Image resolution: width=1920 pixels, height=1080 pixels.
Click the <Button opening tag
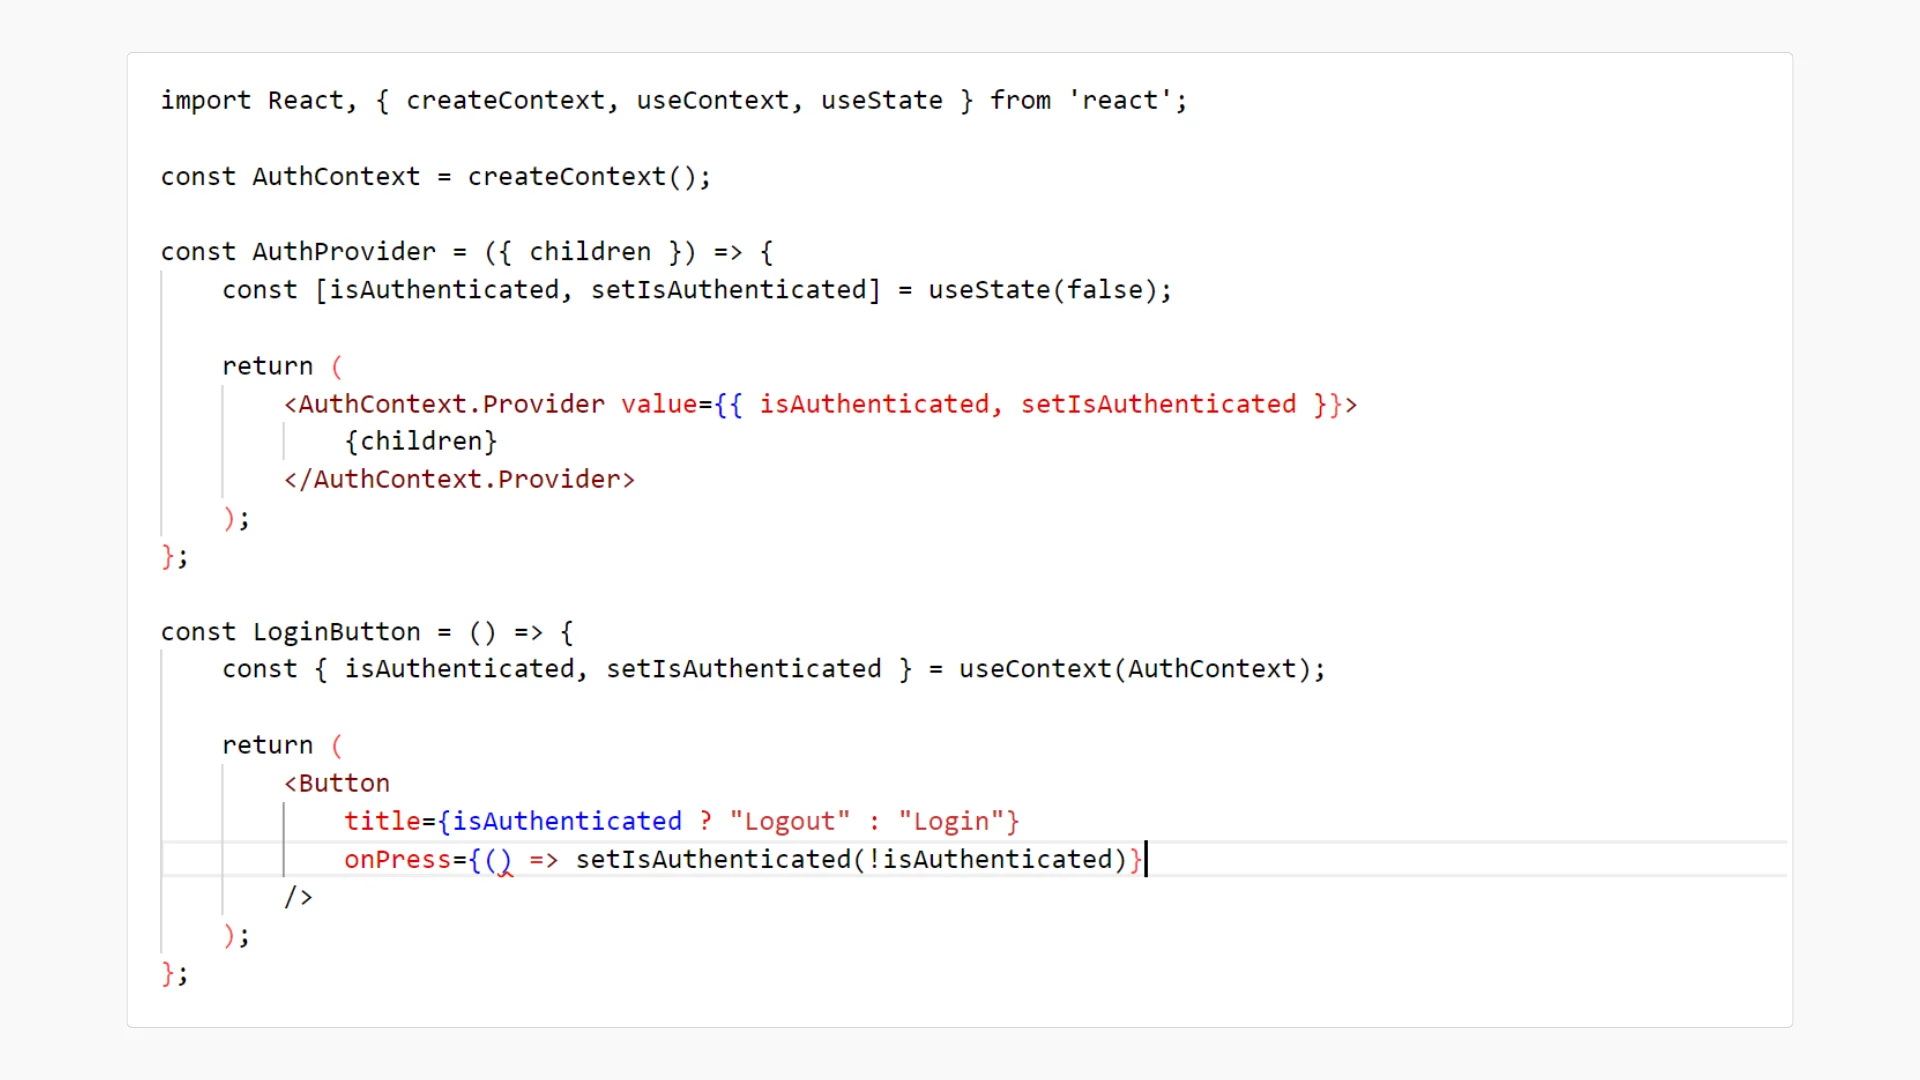pos(337,783)
